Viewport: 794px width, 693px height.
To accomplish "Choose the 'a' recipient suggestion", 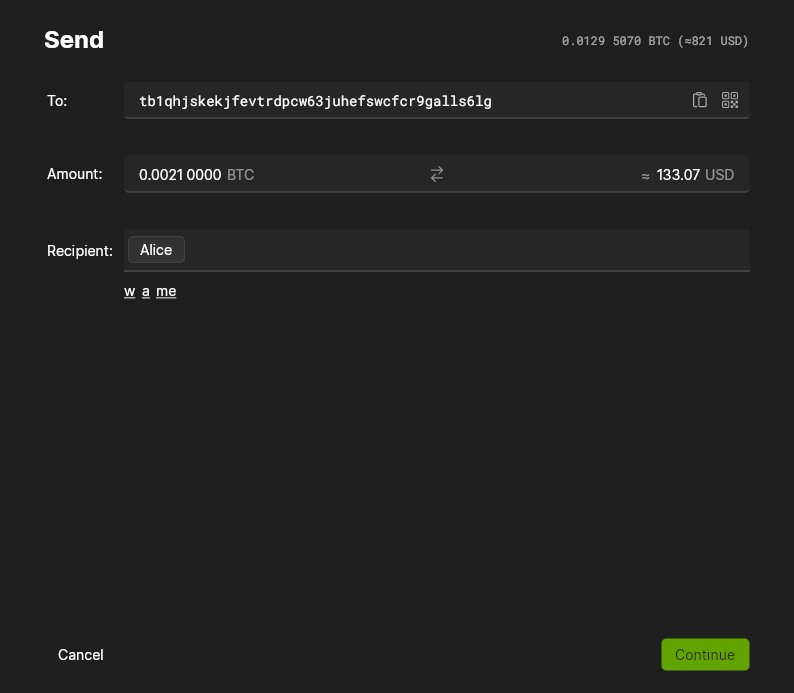I will 146,292.
